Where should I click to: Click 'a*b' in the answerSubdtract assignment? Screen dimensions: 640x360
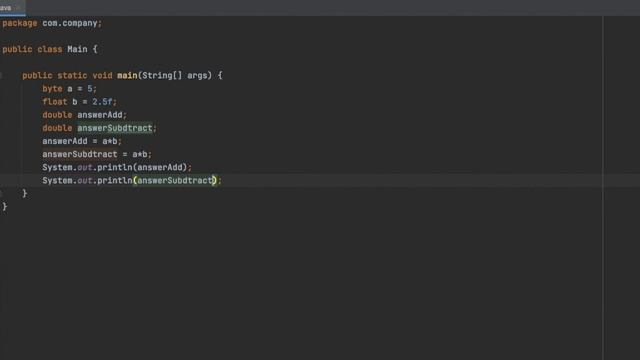tap(140, 154)
